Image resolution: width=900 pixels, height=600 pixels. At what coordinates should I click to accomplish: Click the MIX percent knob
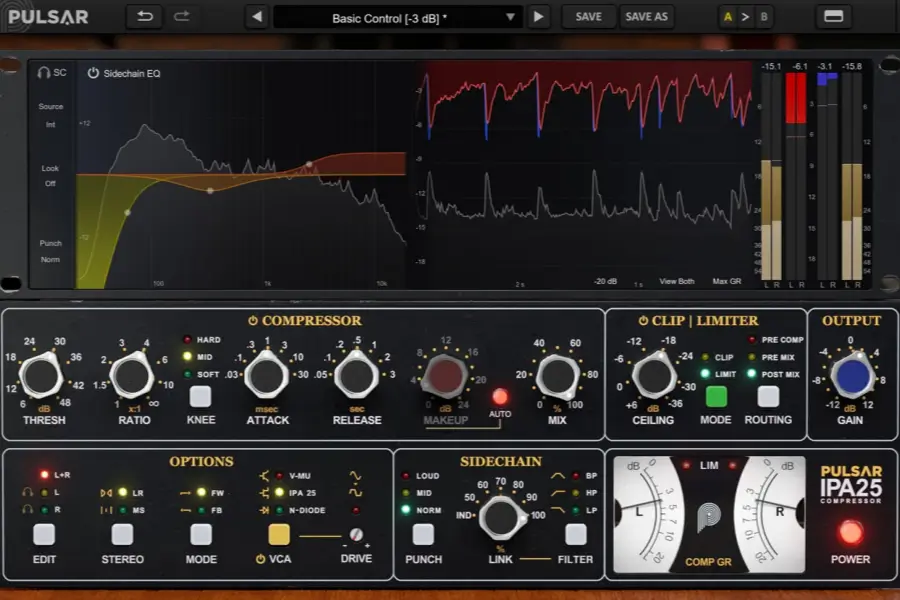tap(557, 376)
